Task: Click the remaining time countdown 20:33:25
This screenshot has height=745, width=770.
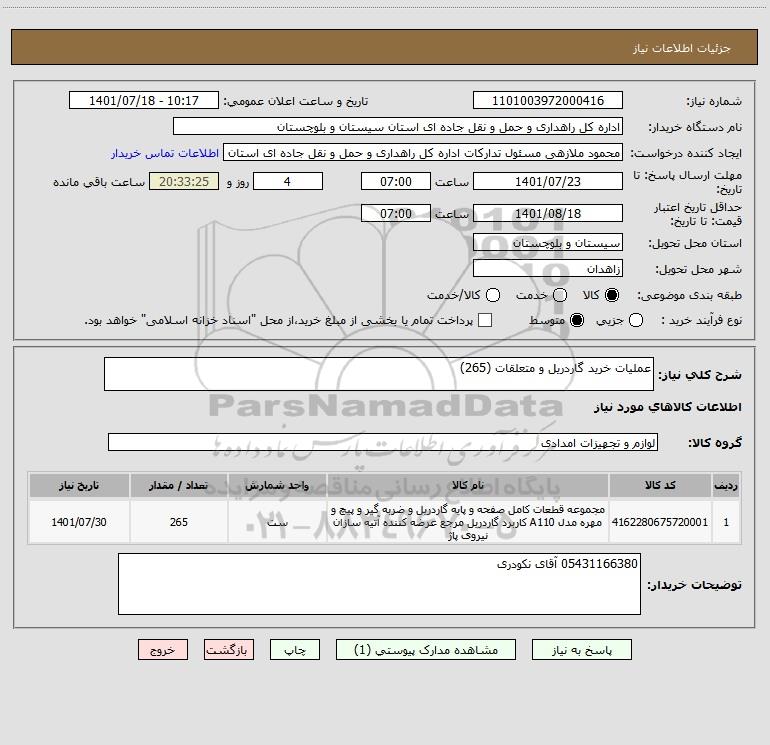Action: (x=184, y=181)
